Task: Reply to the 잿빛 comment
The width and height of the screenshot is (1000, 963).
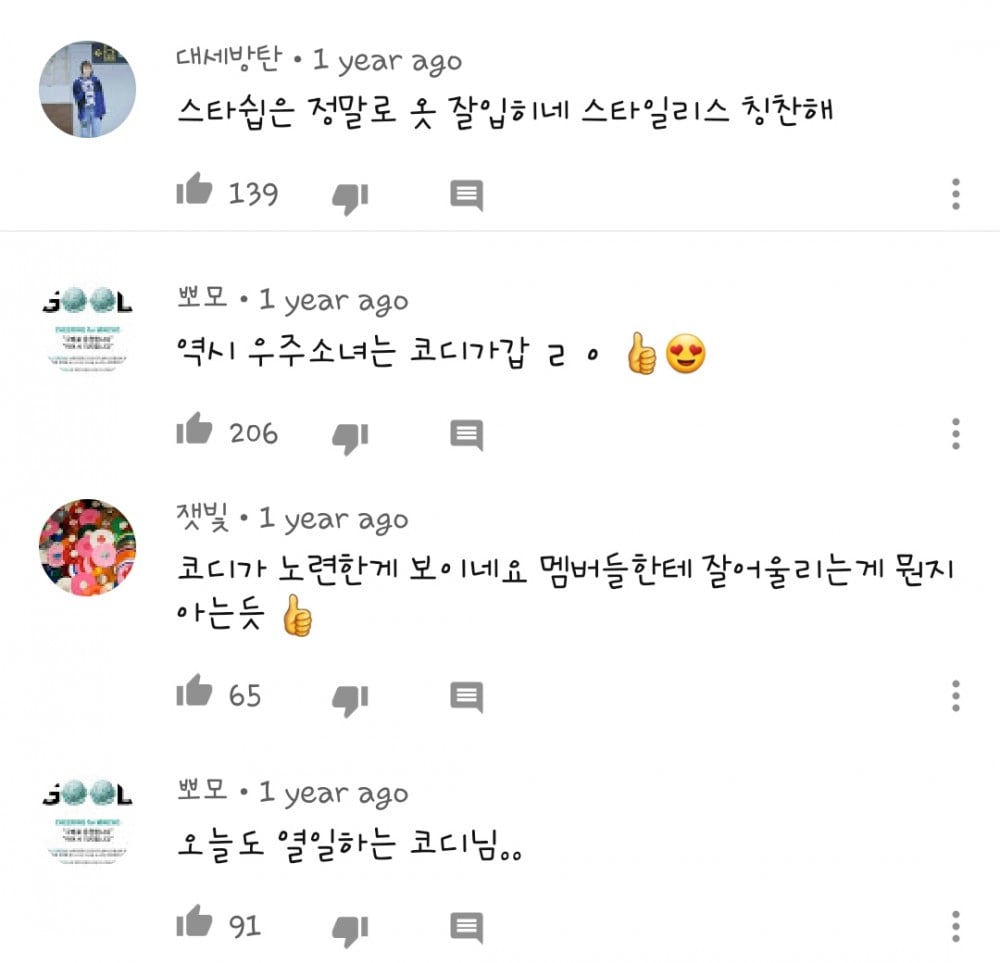Action: 466,697
